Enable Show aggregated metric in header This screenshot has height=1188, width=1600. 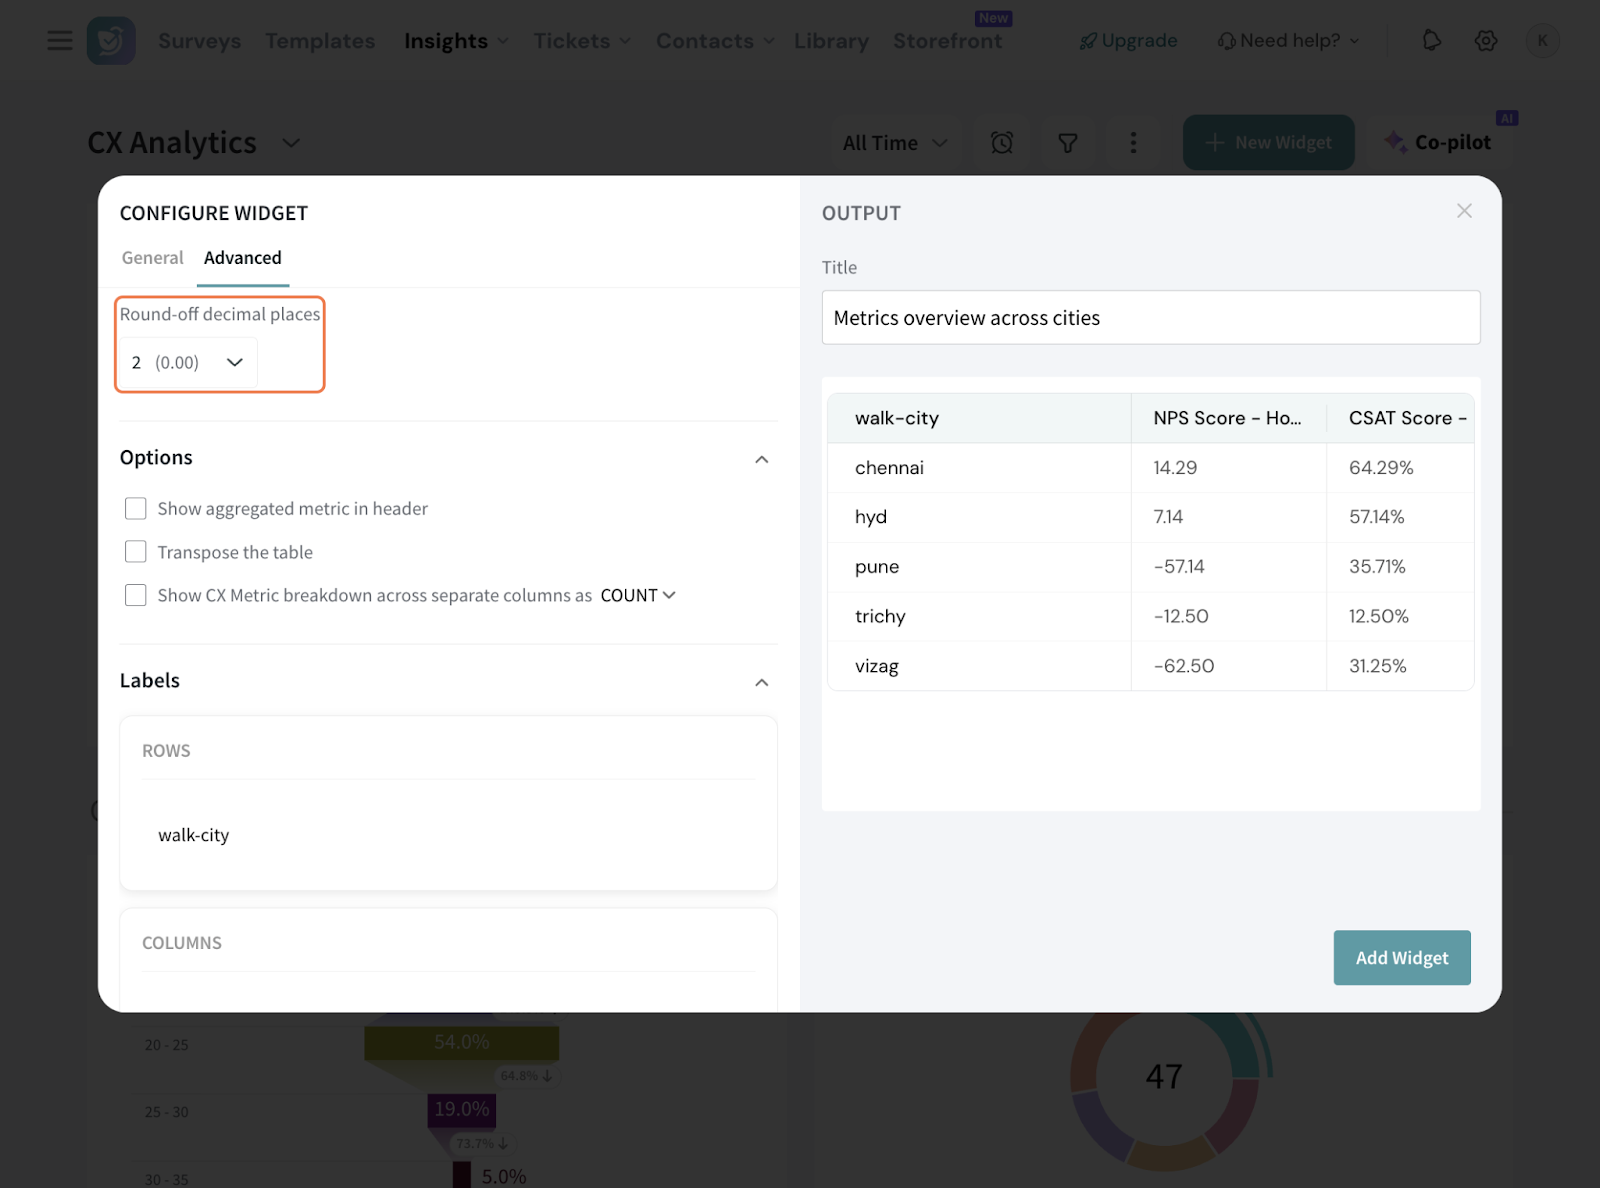(136, 509)
